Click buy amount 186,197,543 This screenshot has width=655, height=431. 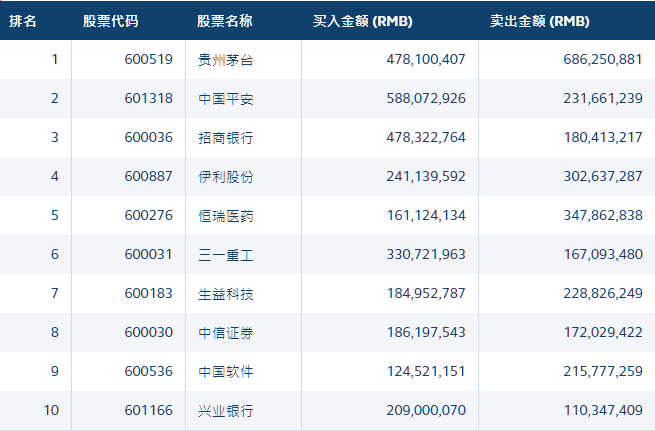(426, 332)
